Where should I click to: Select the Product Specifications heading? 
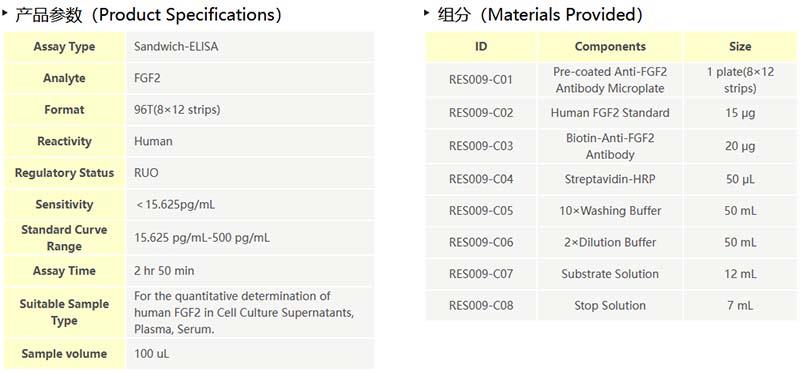tap(148, 15)
